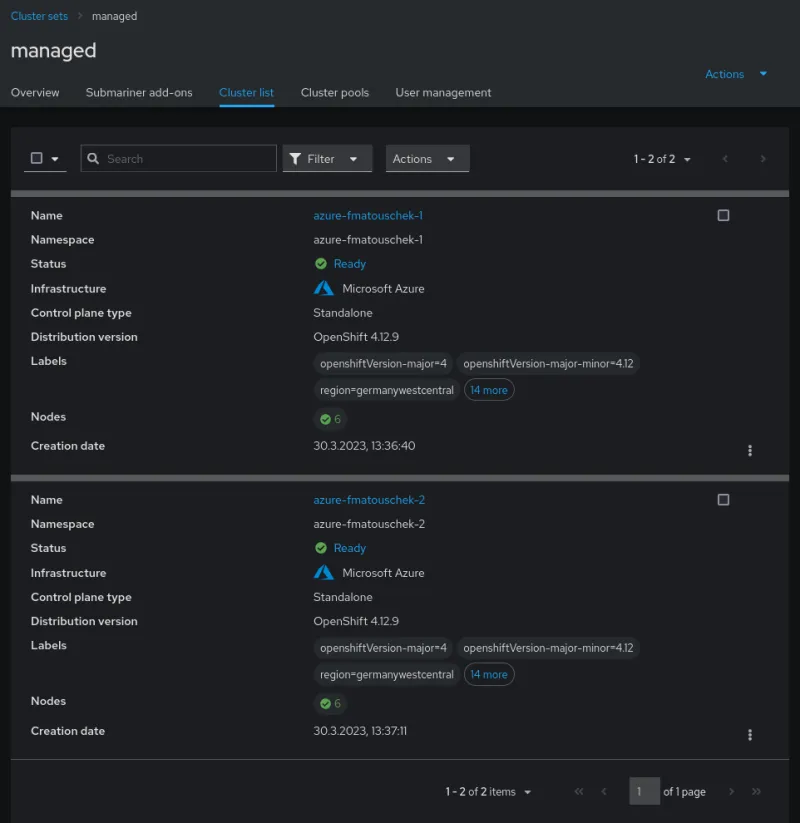Click the search magnifier icon

tap(94, 159)
